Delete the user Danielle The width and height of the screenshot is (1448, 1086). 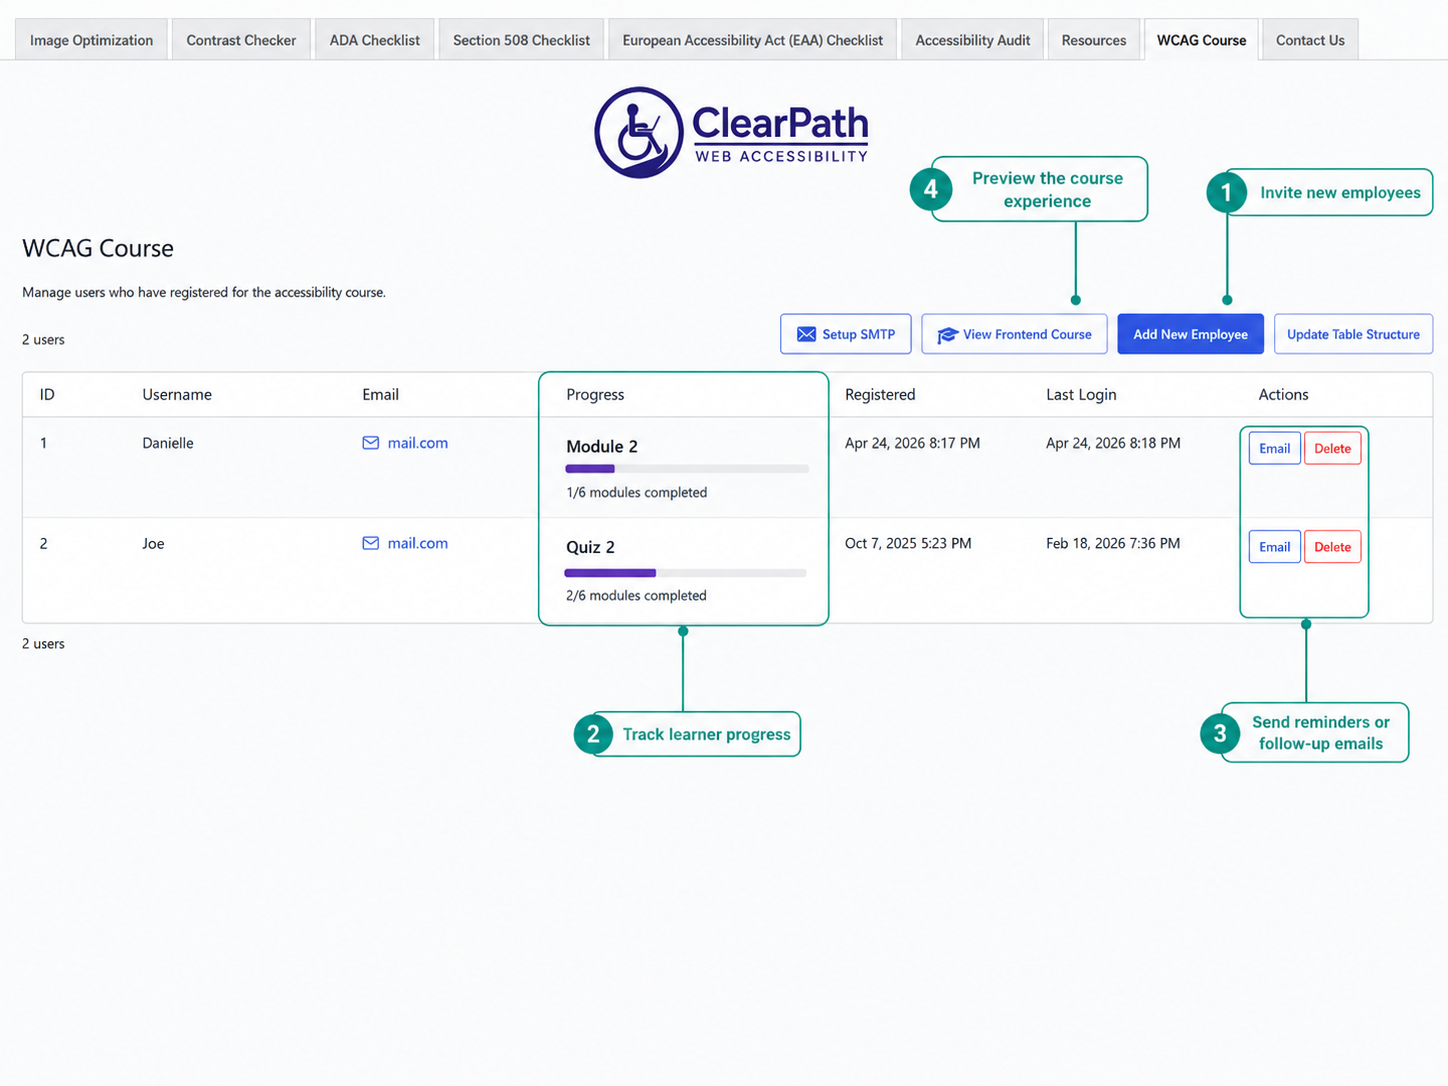pos(1332,448)
